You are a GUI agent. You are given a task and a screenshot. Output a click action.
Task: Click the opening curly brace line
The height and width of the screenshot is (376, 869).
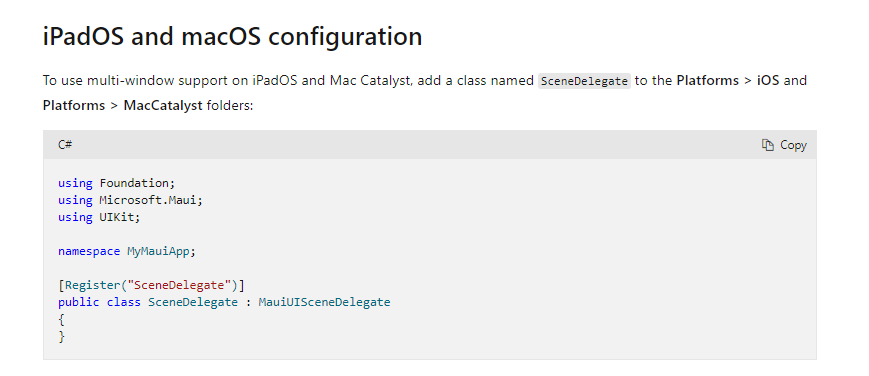(x=62, y=319)
